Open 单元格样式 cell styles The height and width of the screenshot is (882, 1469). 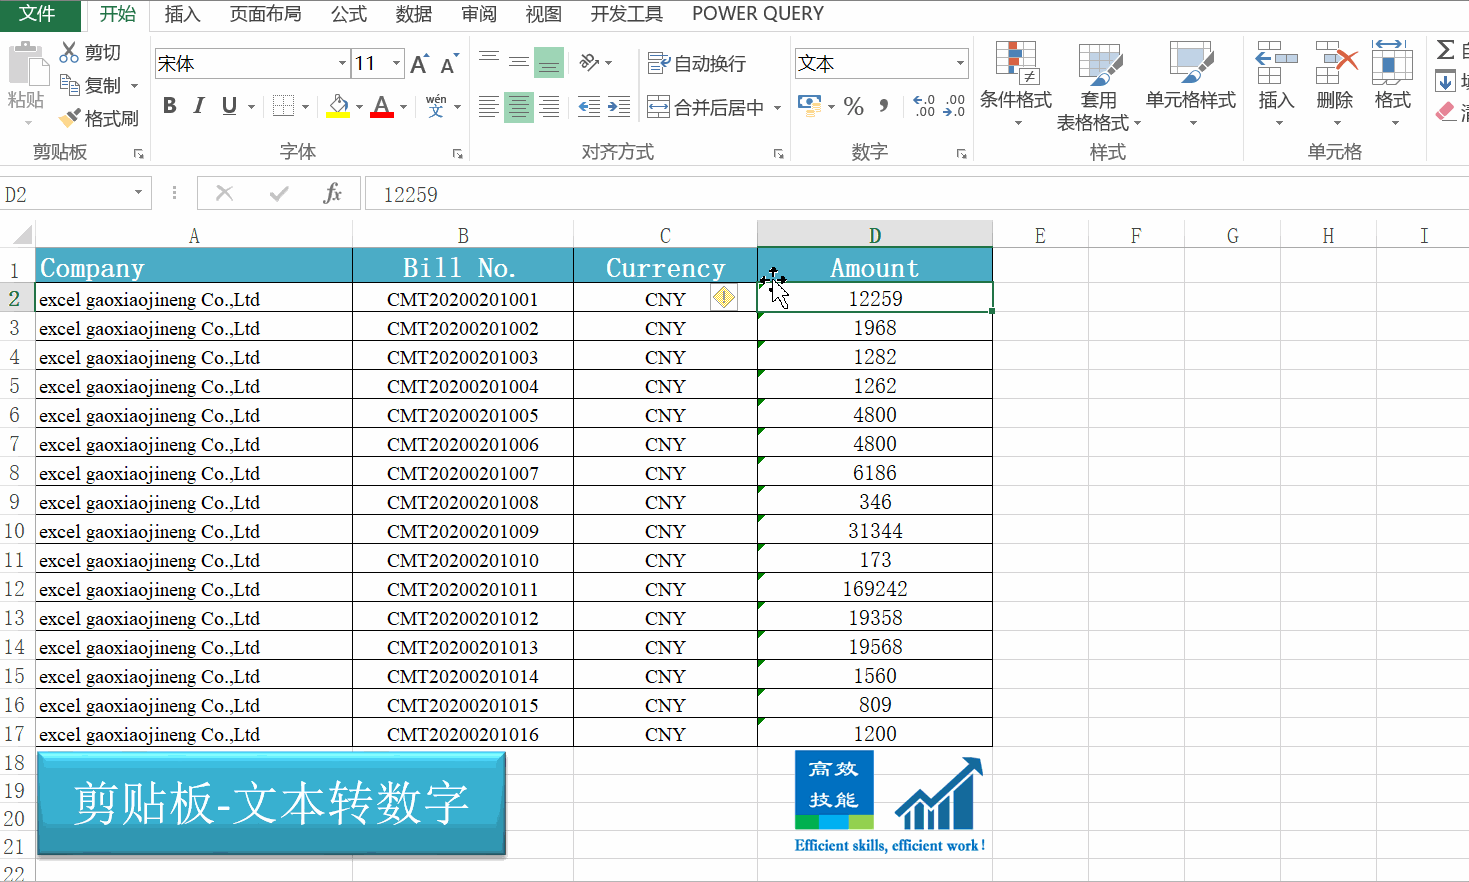click(1191, 84)
